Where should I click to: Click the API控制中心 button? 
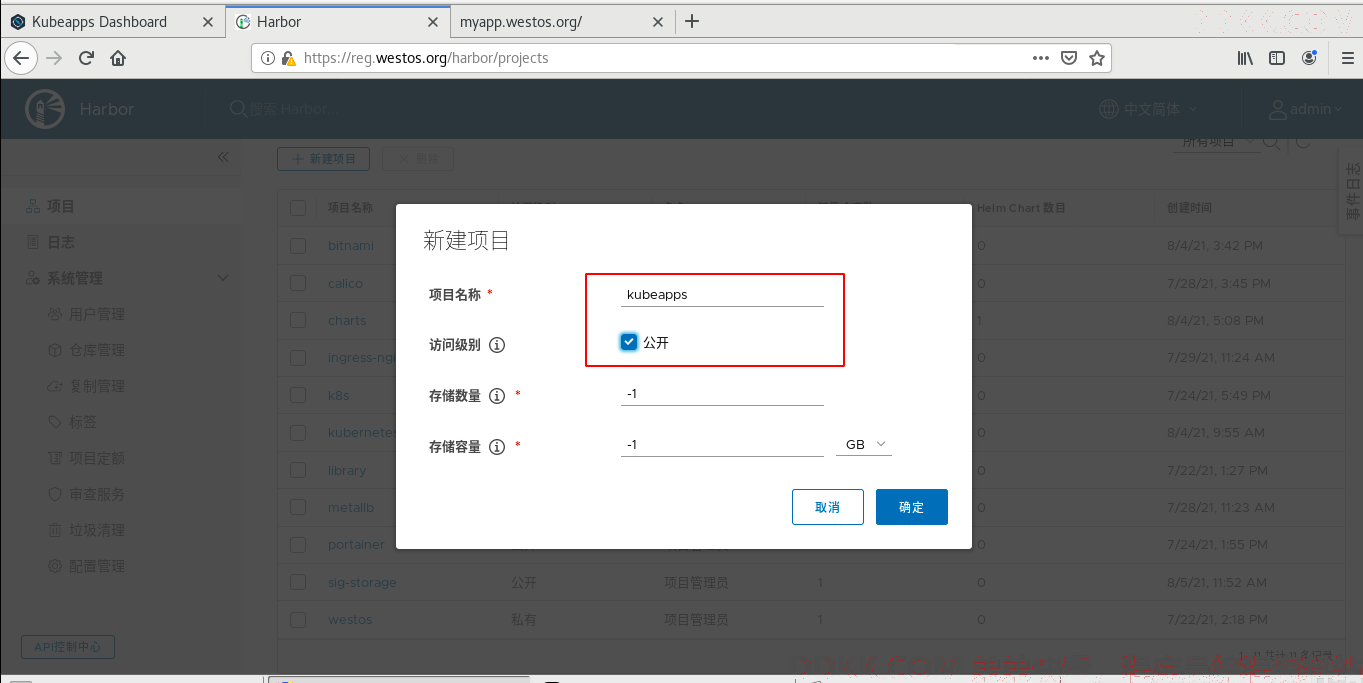point(68,647)
